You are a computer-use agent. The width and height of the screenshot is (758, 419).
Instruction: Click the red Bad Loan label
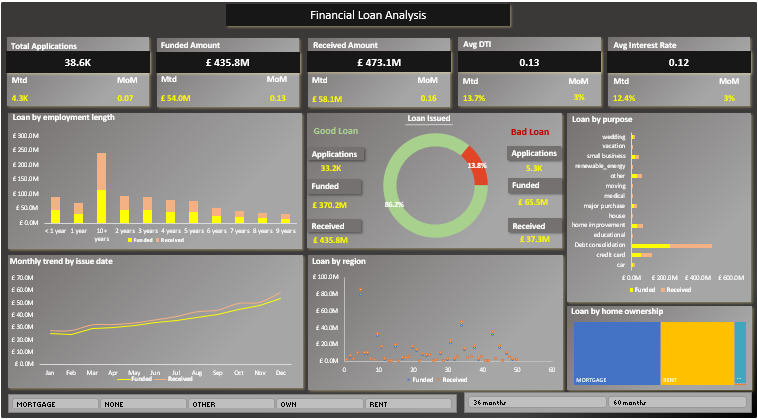click(x=530, y=132)
